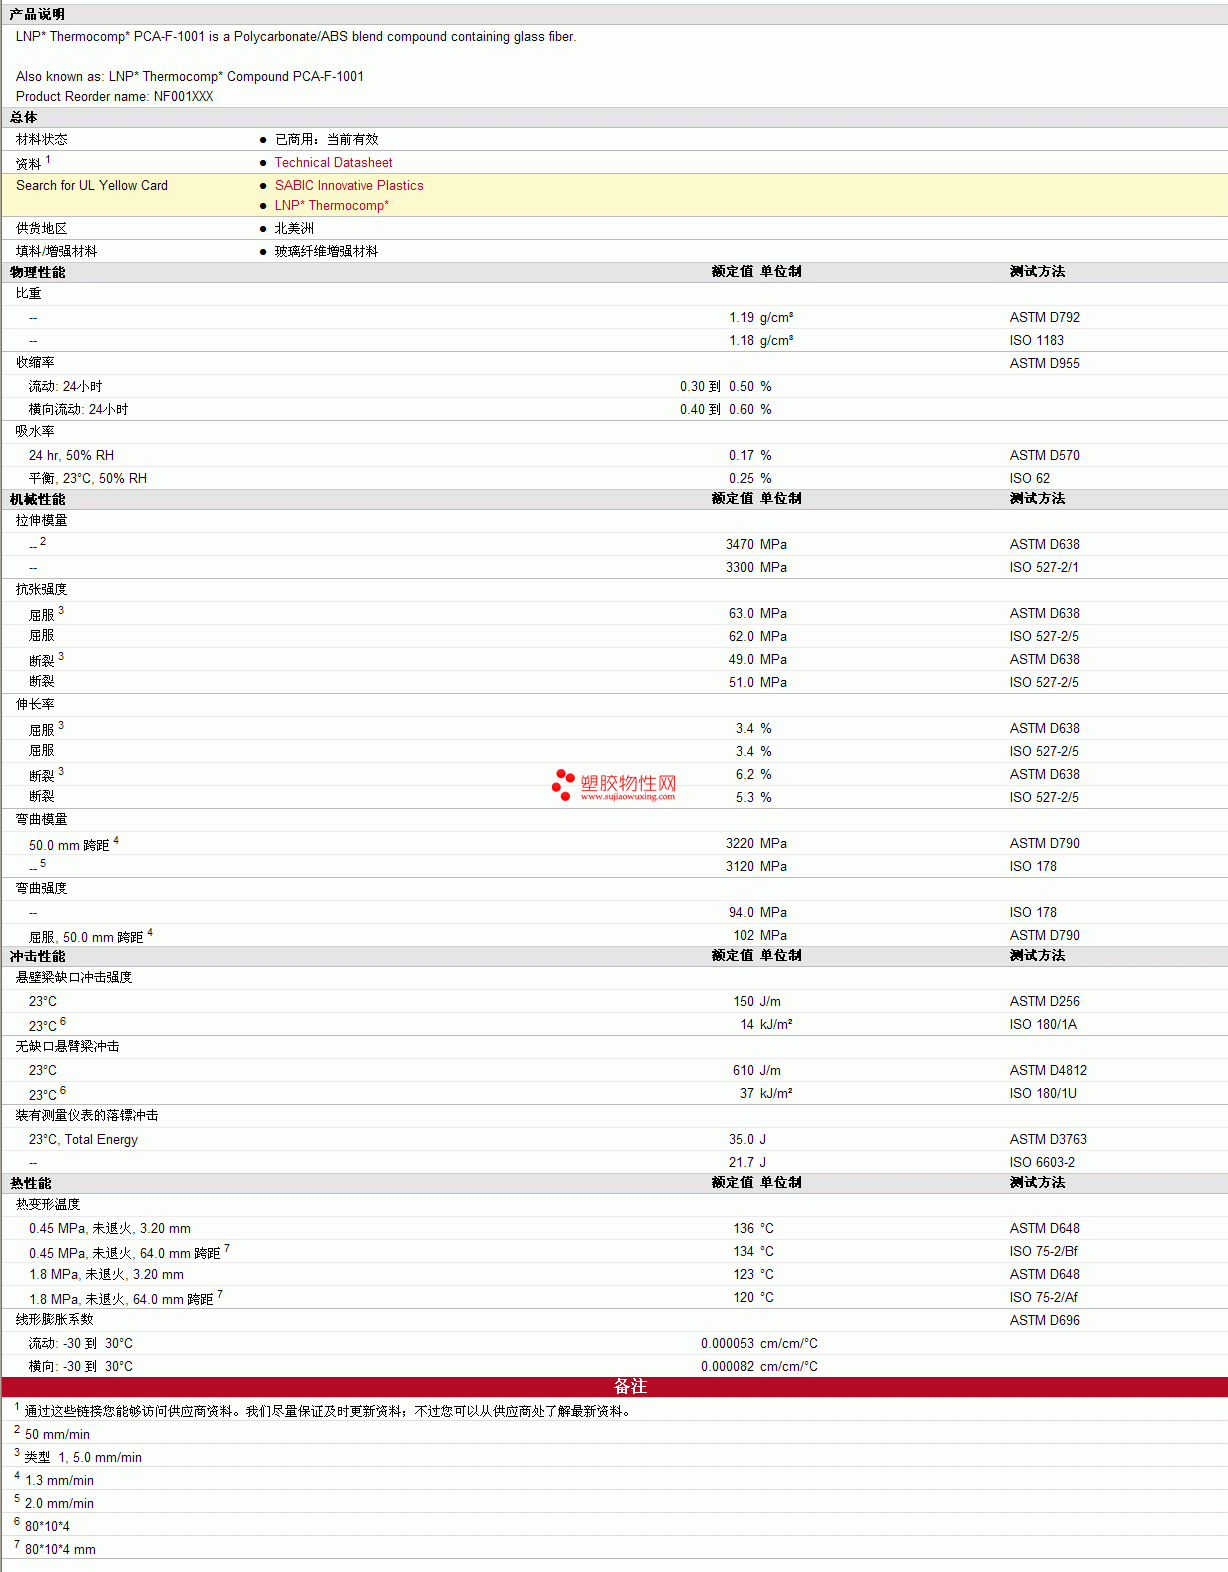Screen dimensions: 1228x1572
Task: Select the 102 MPa flexural strength value
Action: [x=760, y=935]
